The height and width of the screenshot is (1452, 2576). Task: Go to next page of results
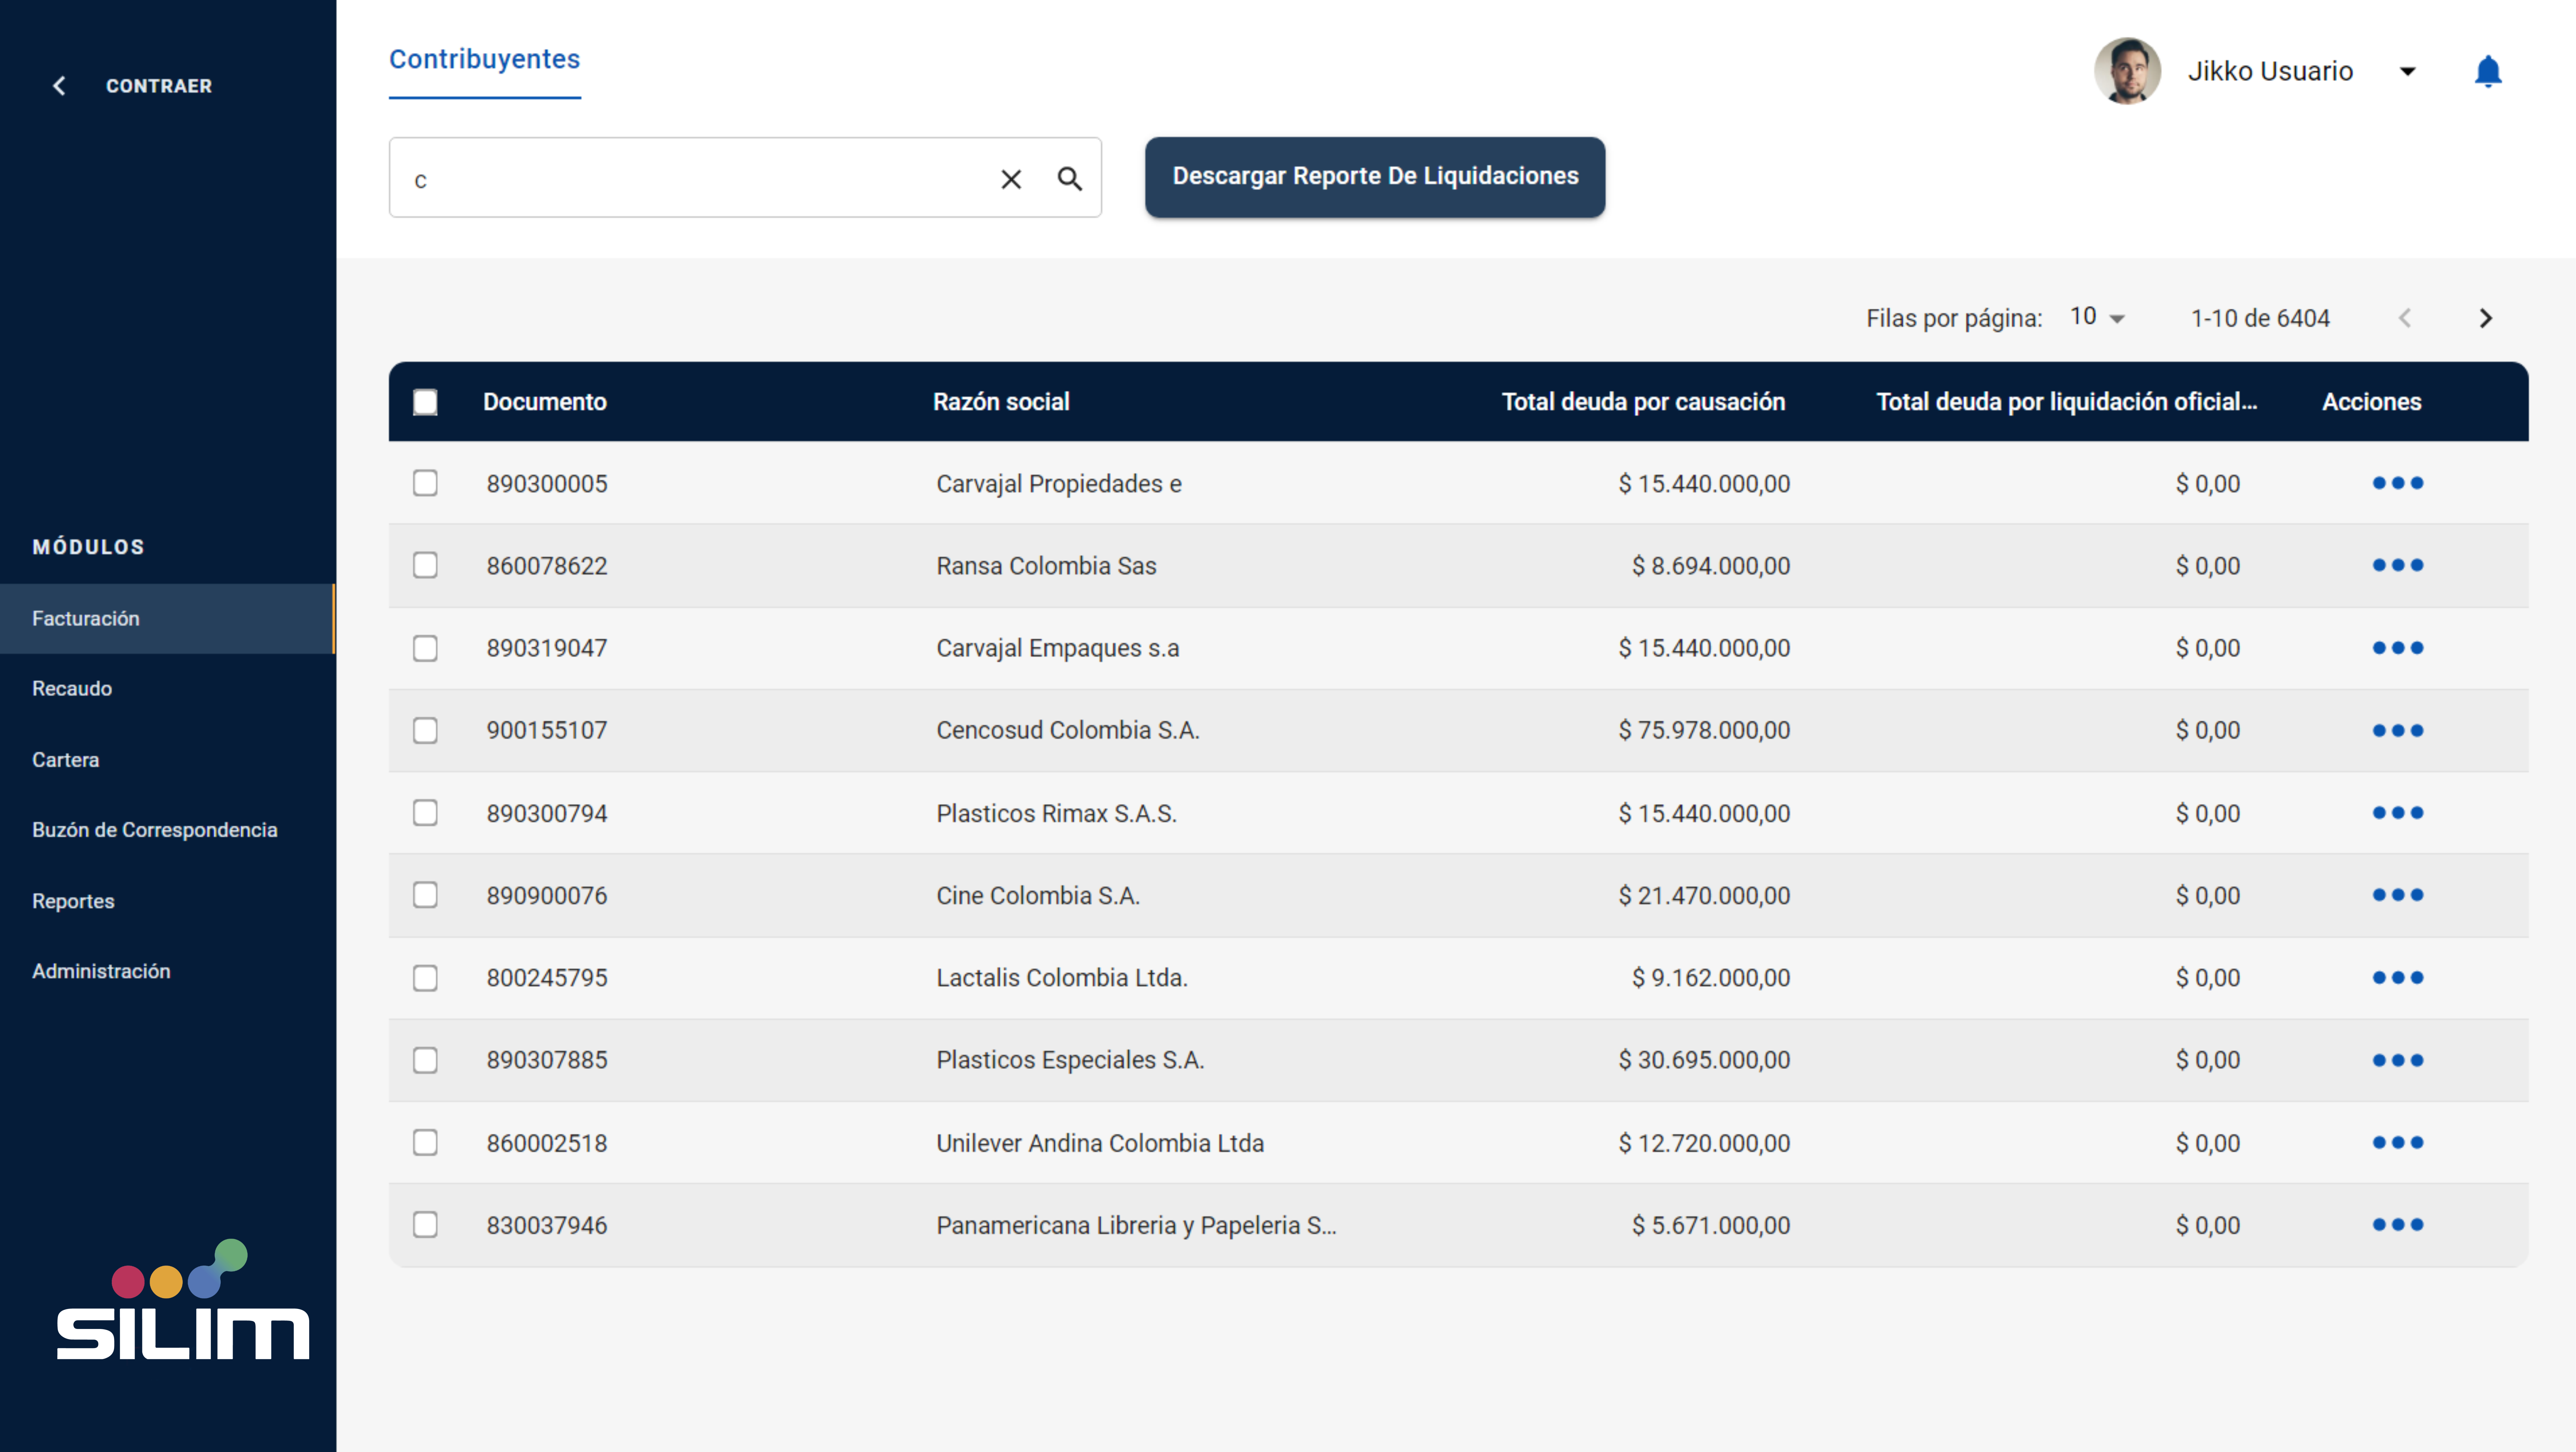[2486, 318]
